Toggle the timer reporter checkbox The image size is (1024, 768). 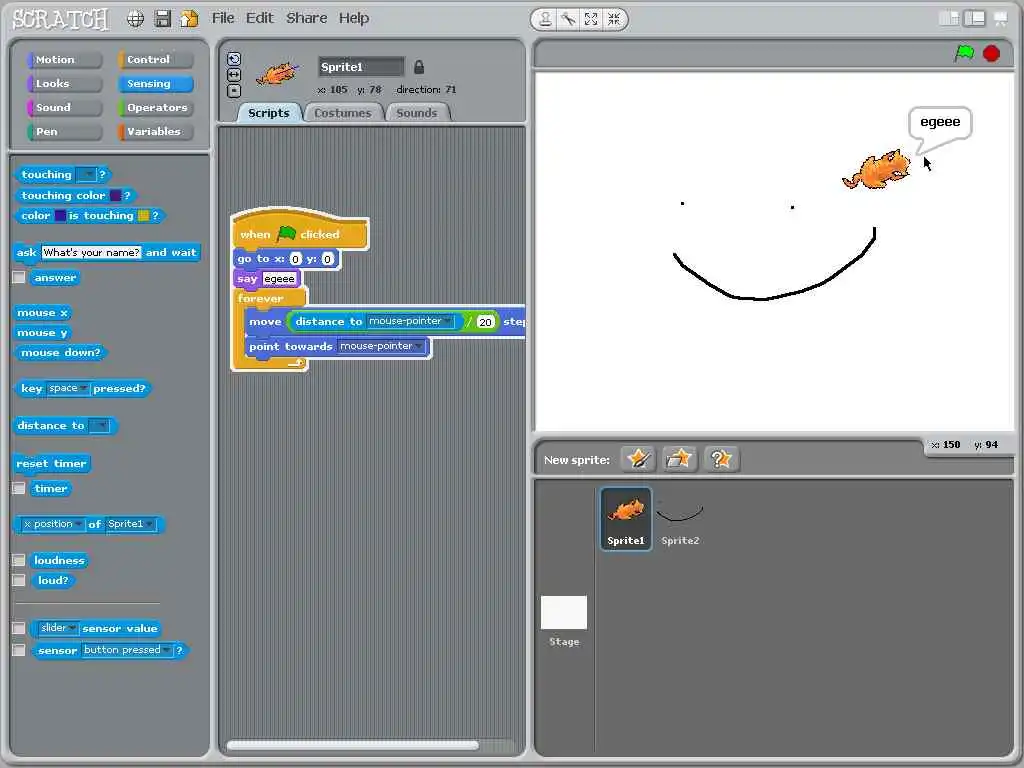19,488
